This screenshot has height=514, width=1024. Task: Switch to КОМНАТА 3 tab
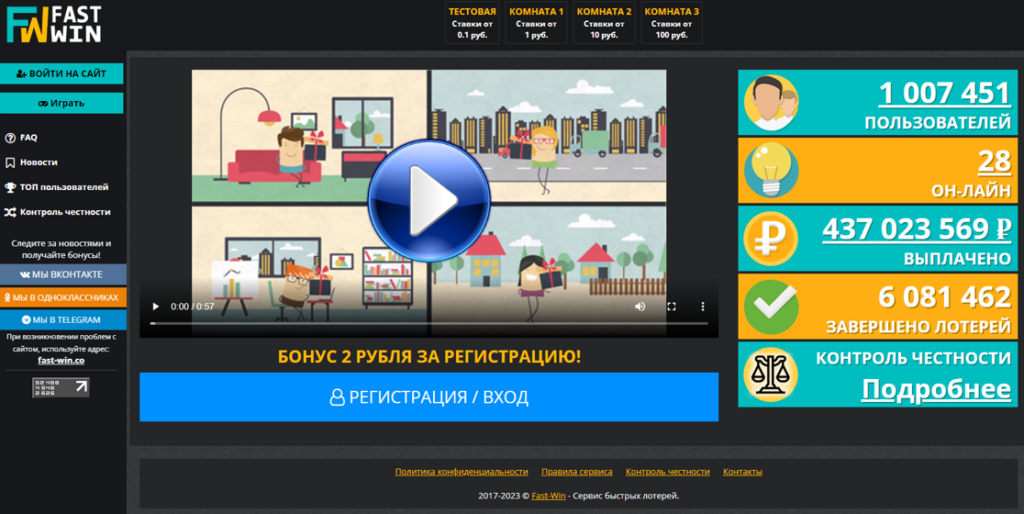coord(672,23)
